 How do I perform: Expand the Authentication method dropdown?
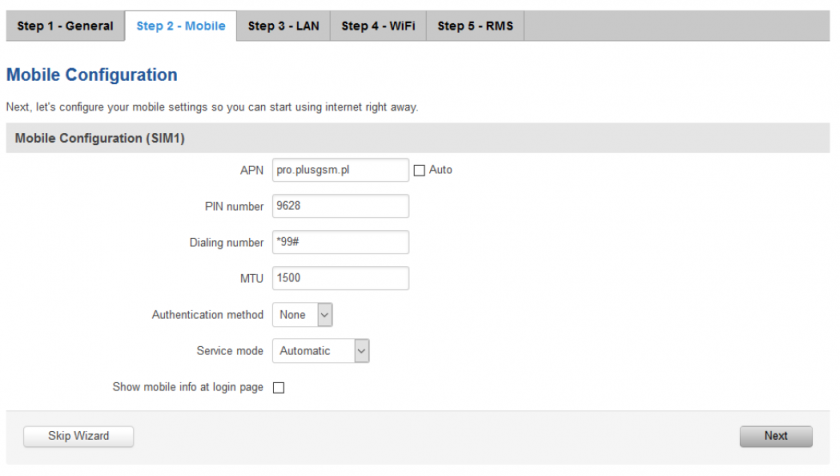302,315
